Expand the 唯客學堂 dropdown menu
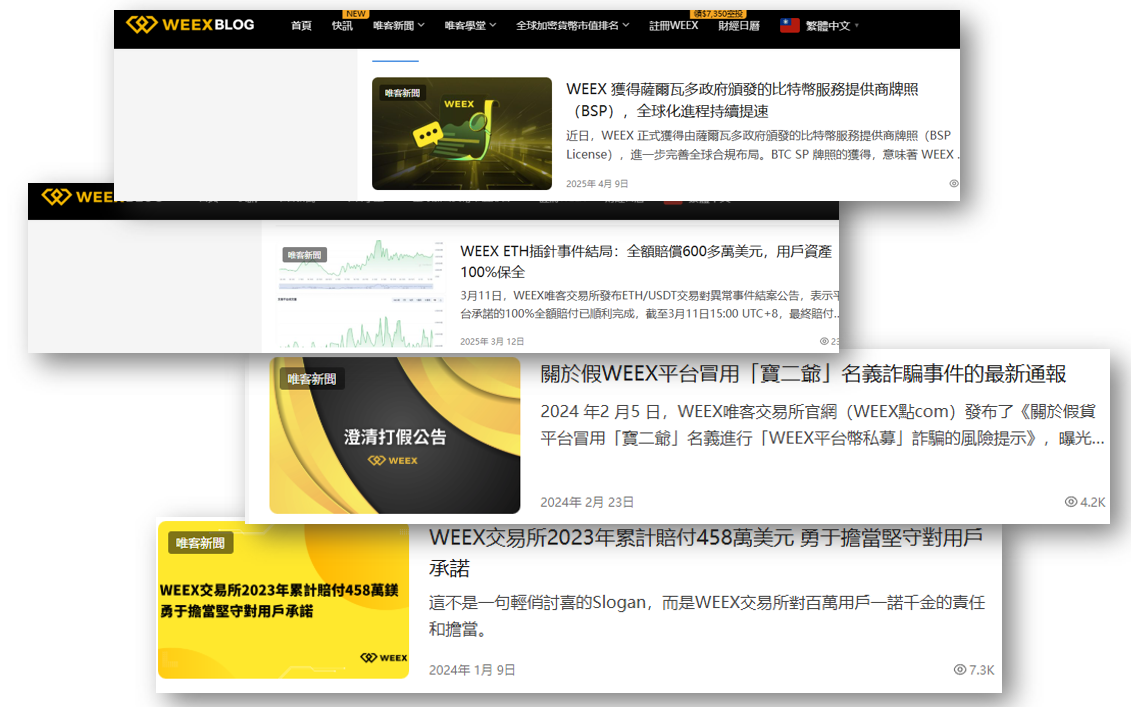Screen dimensions: 1131x707 click(x=470, y=25)
